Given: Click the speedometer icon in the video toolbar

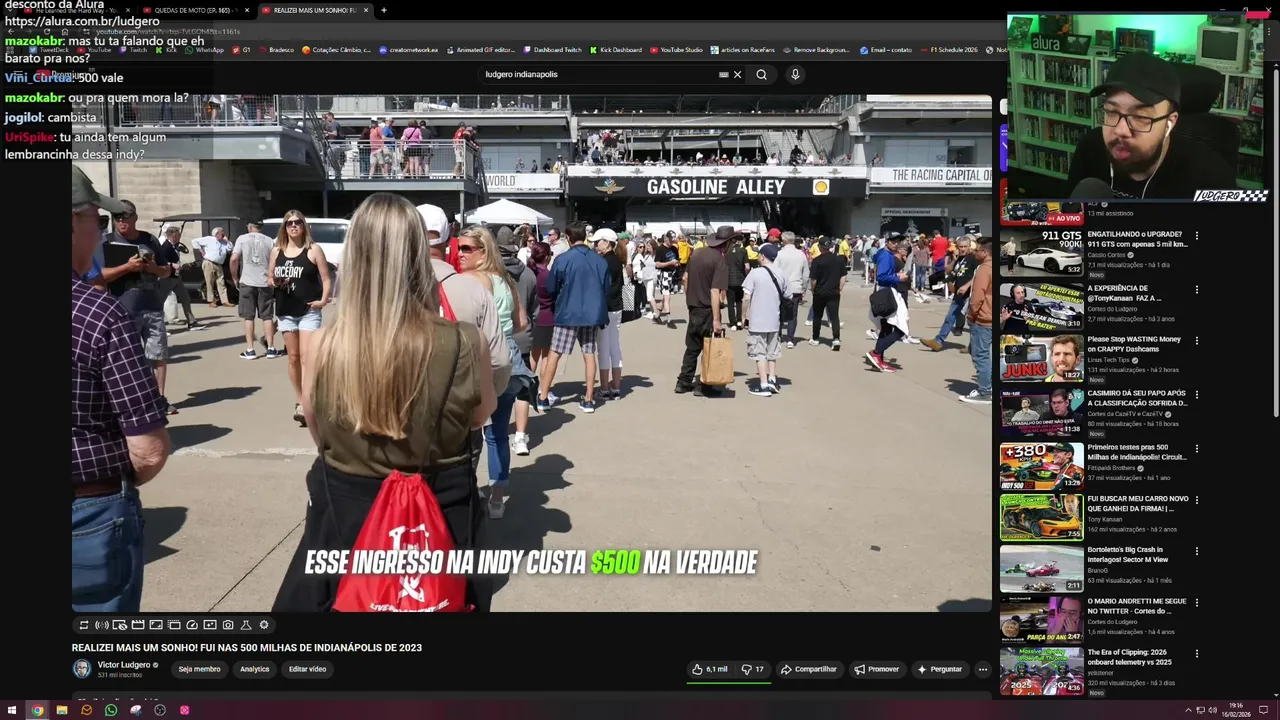Looking at the screenshot, I should click(192, 625).
